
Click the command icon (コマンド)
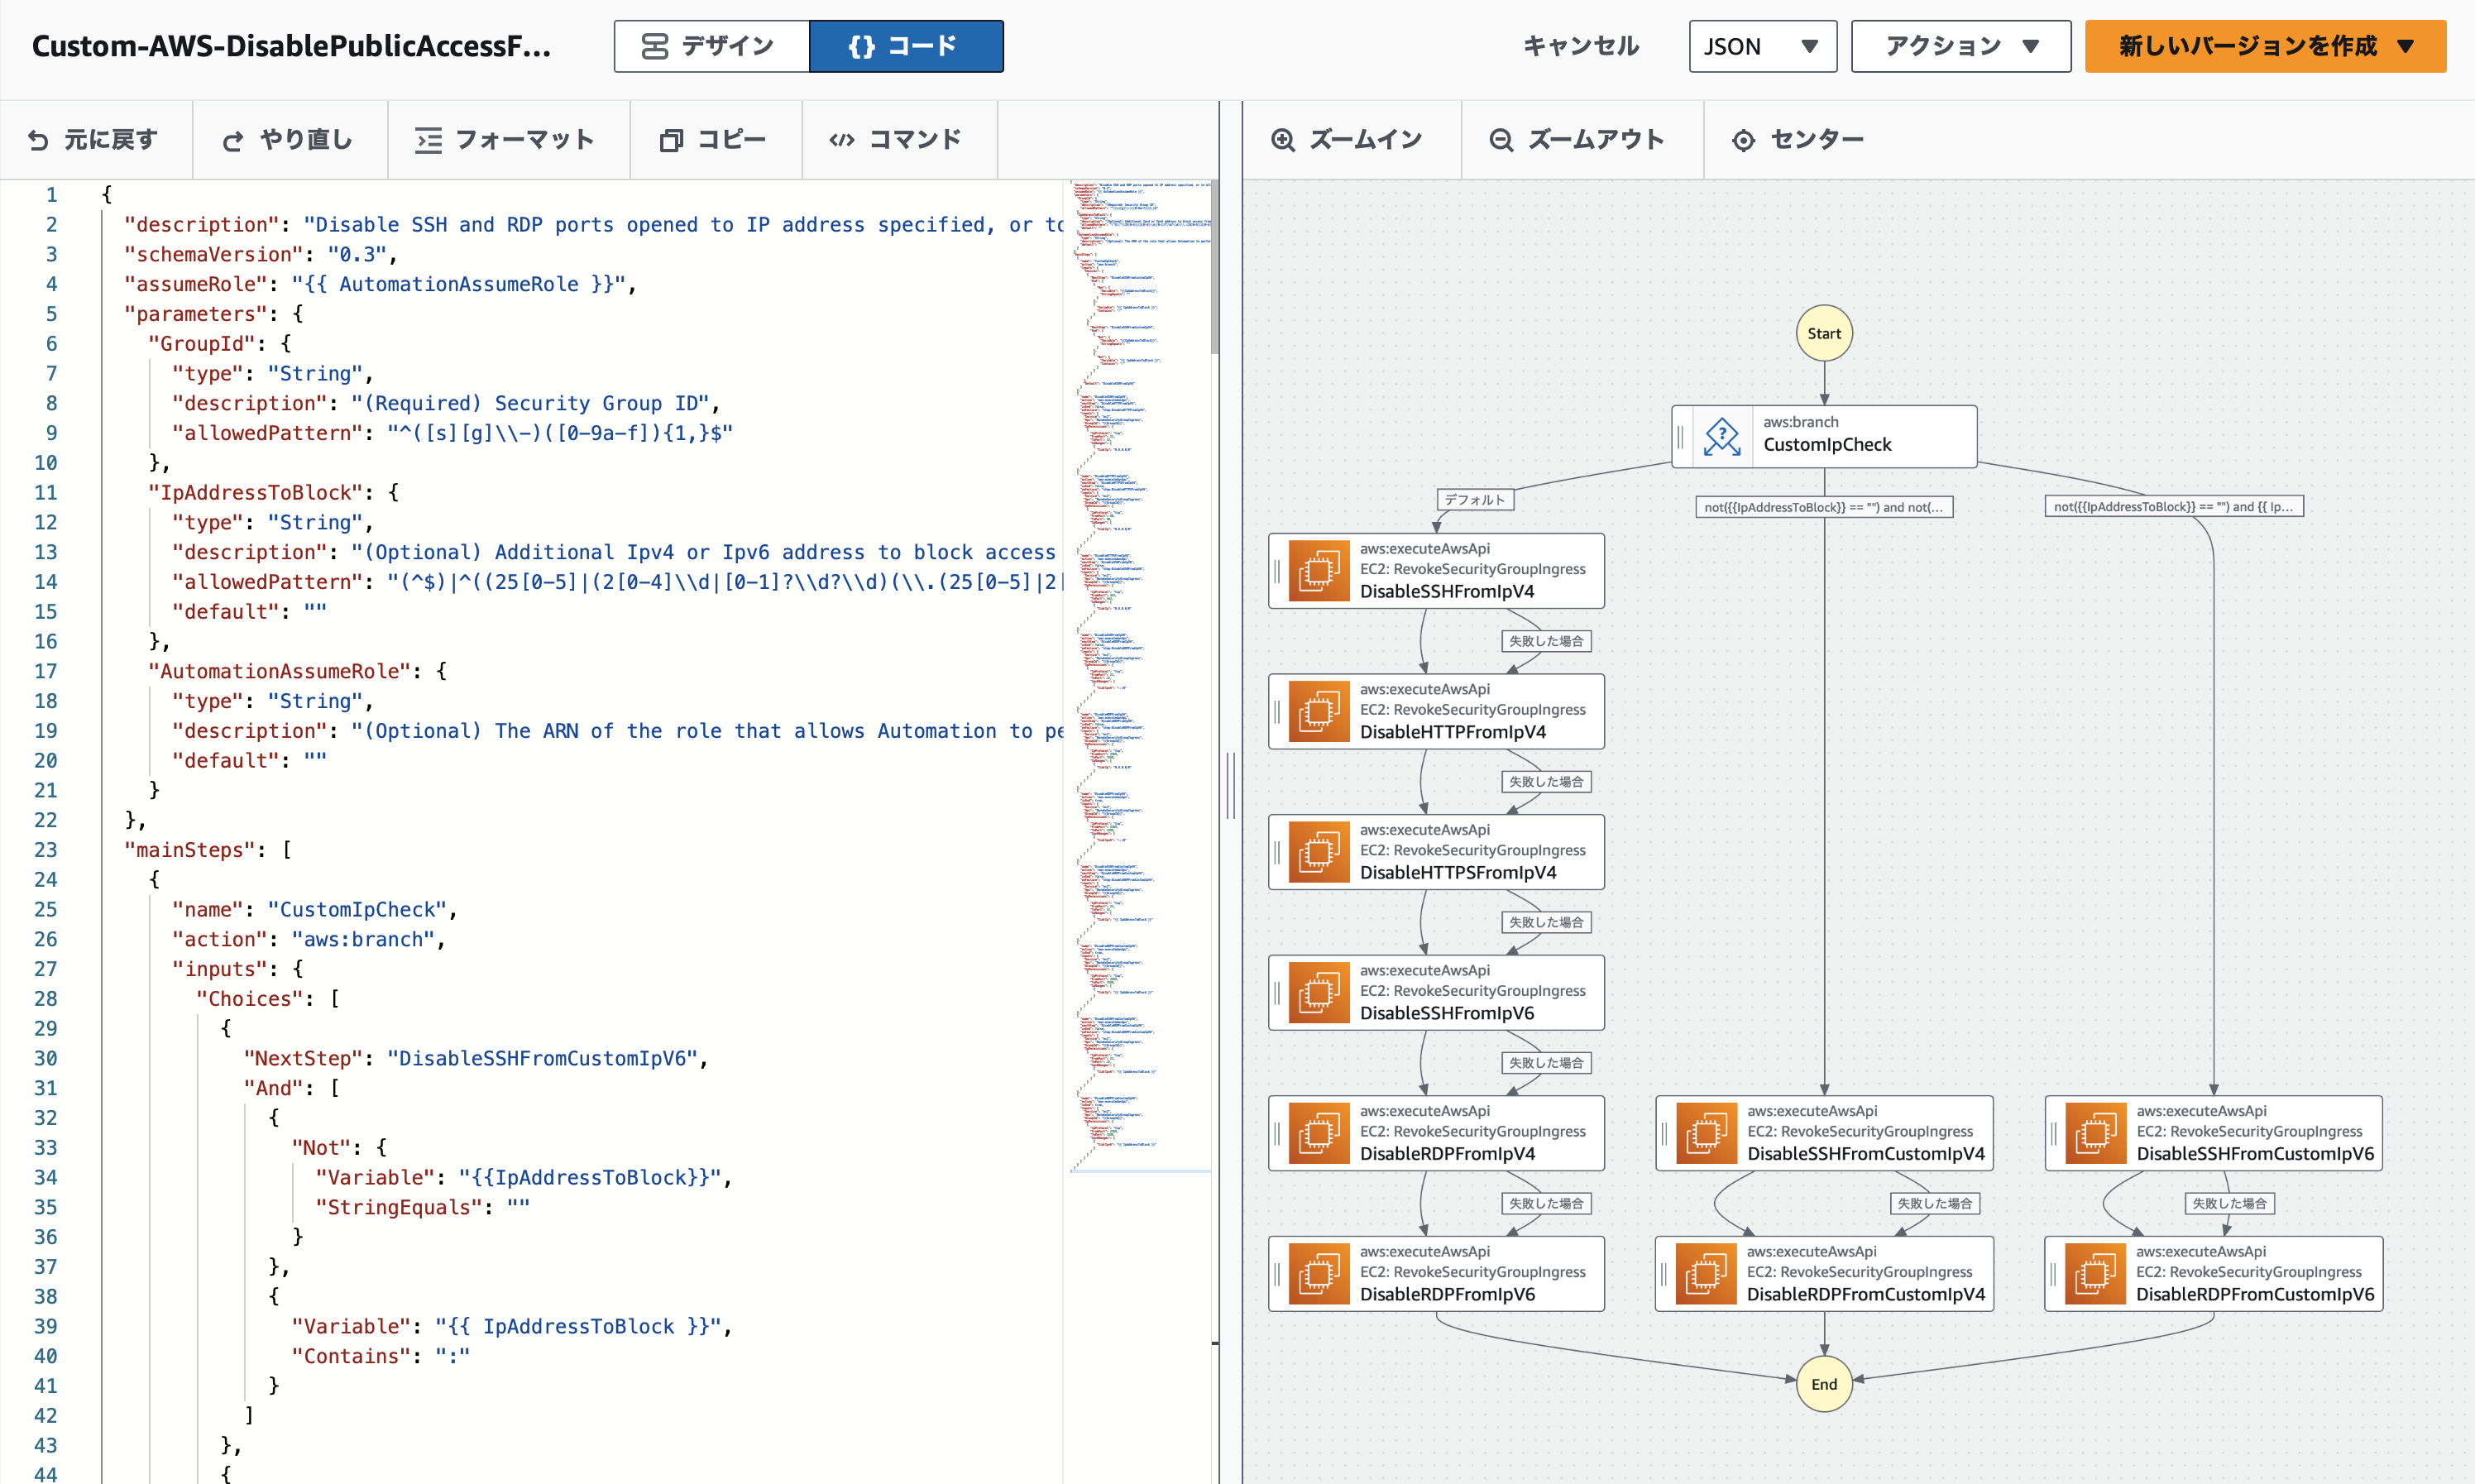click(x=842, y=141)
